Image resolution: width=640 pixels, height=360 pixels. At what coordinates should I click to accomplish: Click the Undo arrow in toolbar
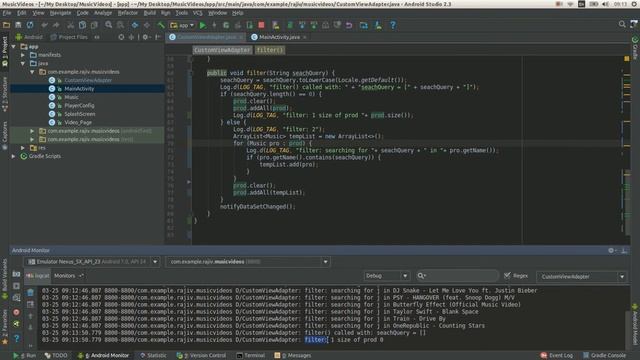[x=44, y=25]
